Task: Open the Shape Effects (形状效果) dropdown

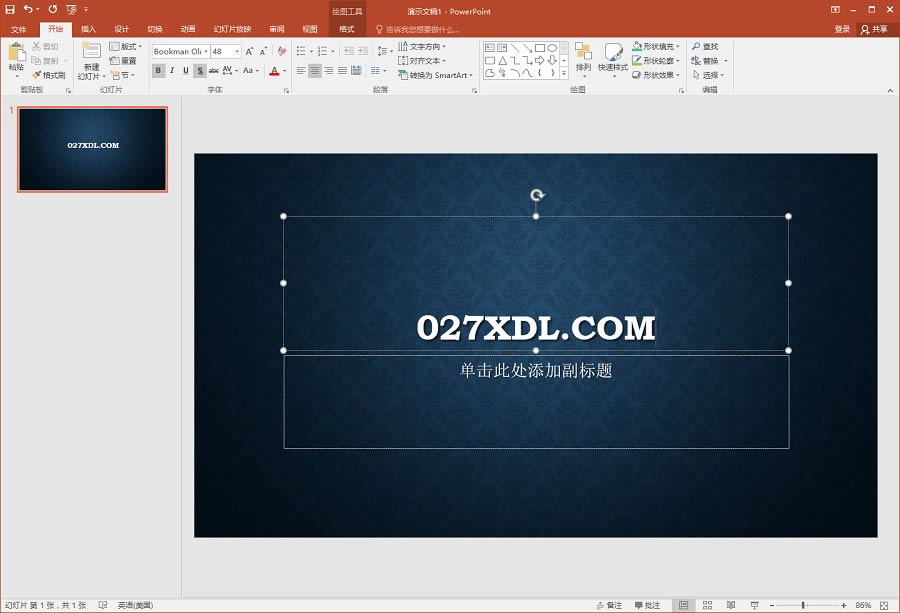Action: [x=655, y=75]
